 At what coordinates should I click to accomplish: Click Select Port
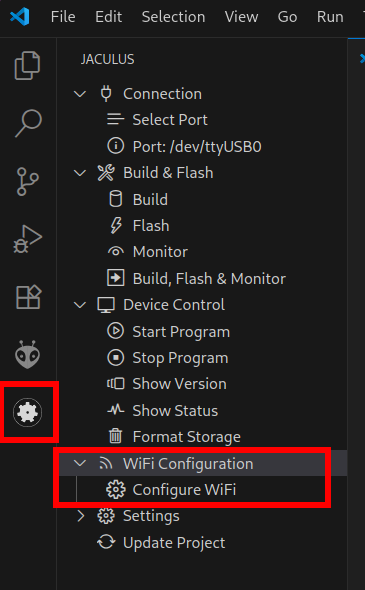pos(170,120)
